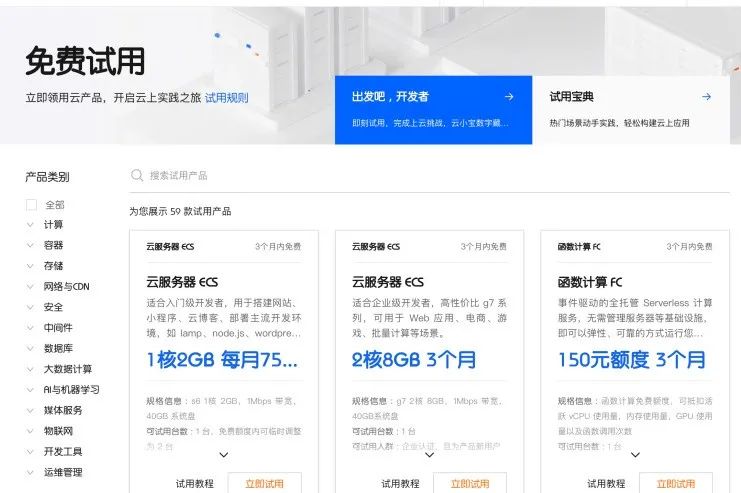Open 试用教程 for 1核2GB ECS card

tap(195, 484)
